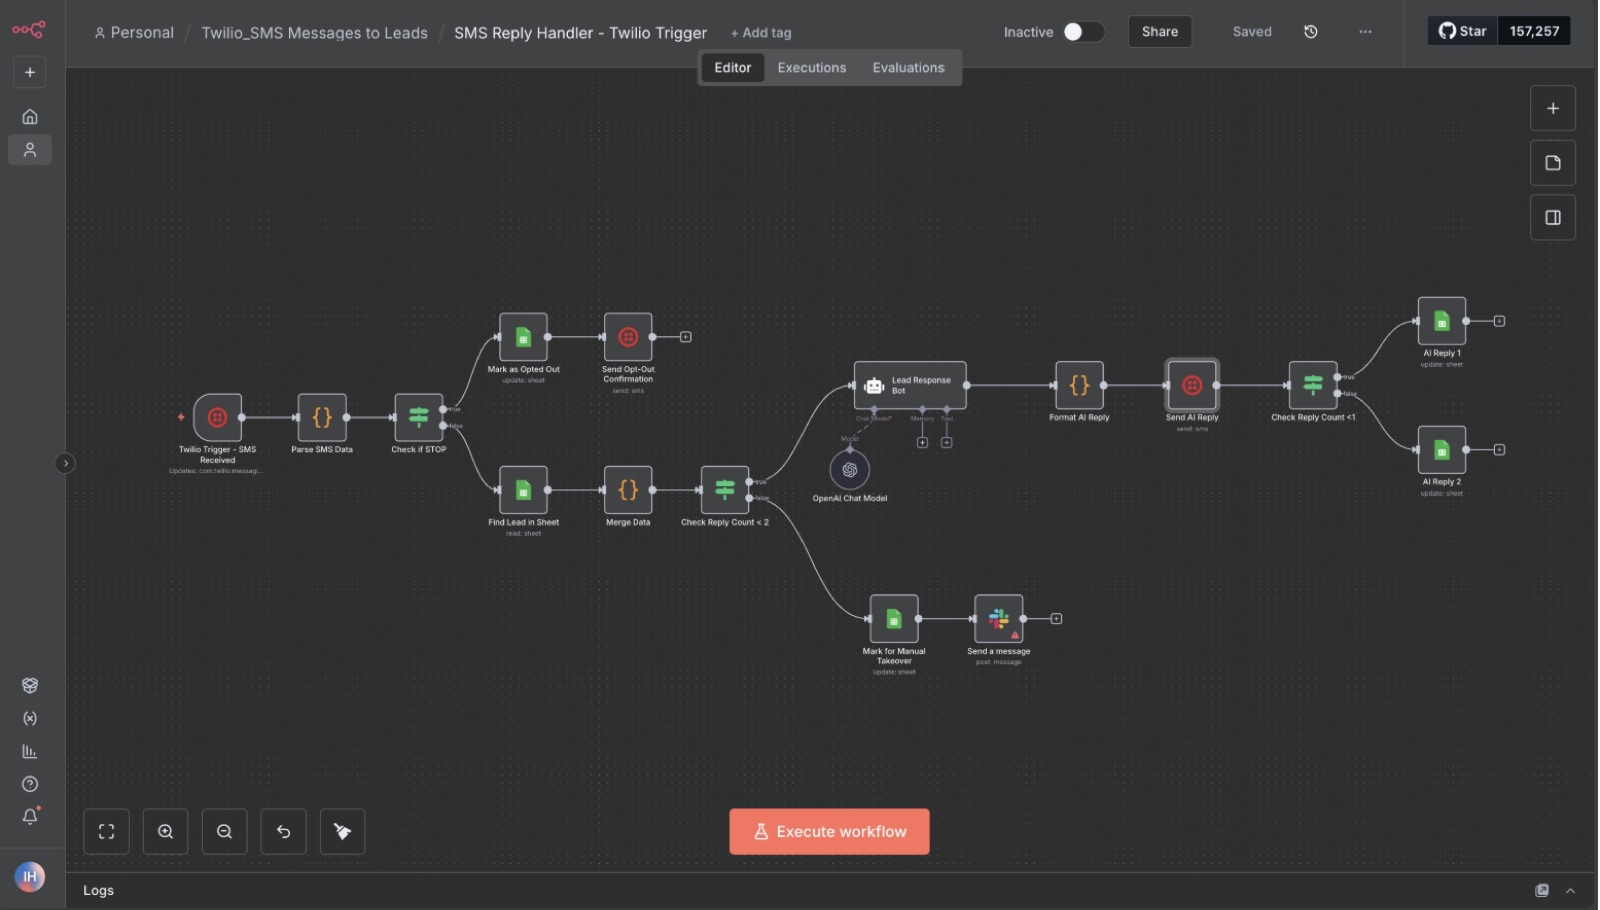Expand the left sidebar chevron
This screenshot has height=910, width=1600.
65,463
